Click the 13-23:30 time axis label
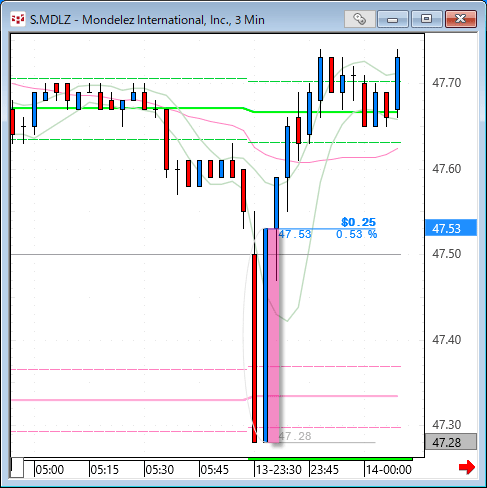The width and height of the screenshot is (487, 488). (279, 470)
